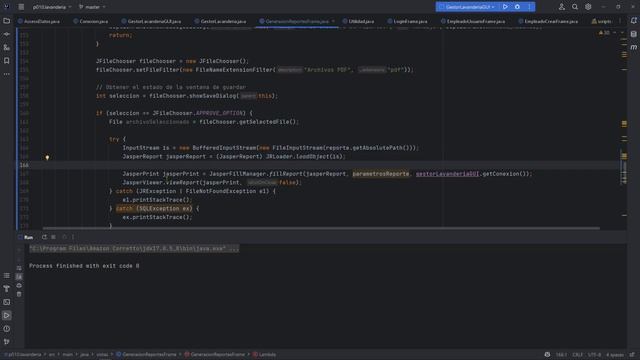
Task: Open the Build tool window hammer
Action: [x=7, y=289]
